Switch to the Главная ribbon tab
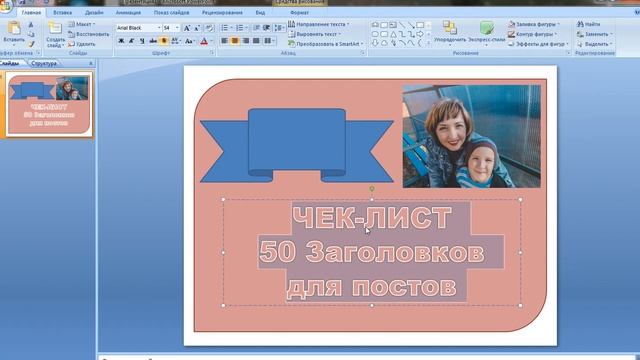Image resolution: width=640 pixels, height=360 pixels. (x=31, y=13)
